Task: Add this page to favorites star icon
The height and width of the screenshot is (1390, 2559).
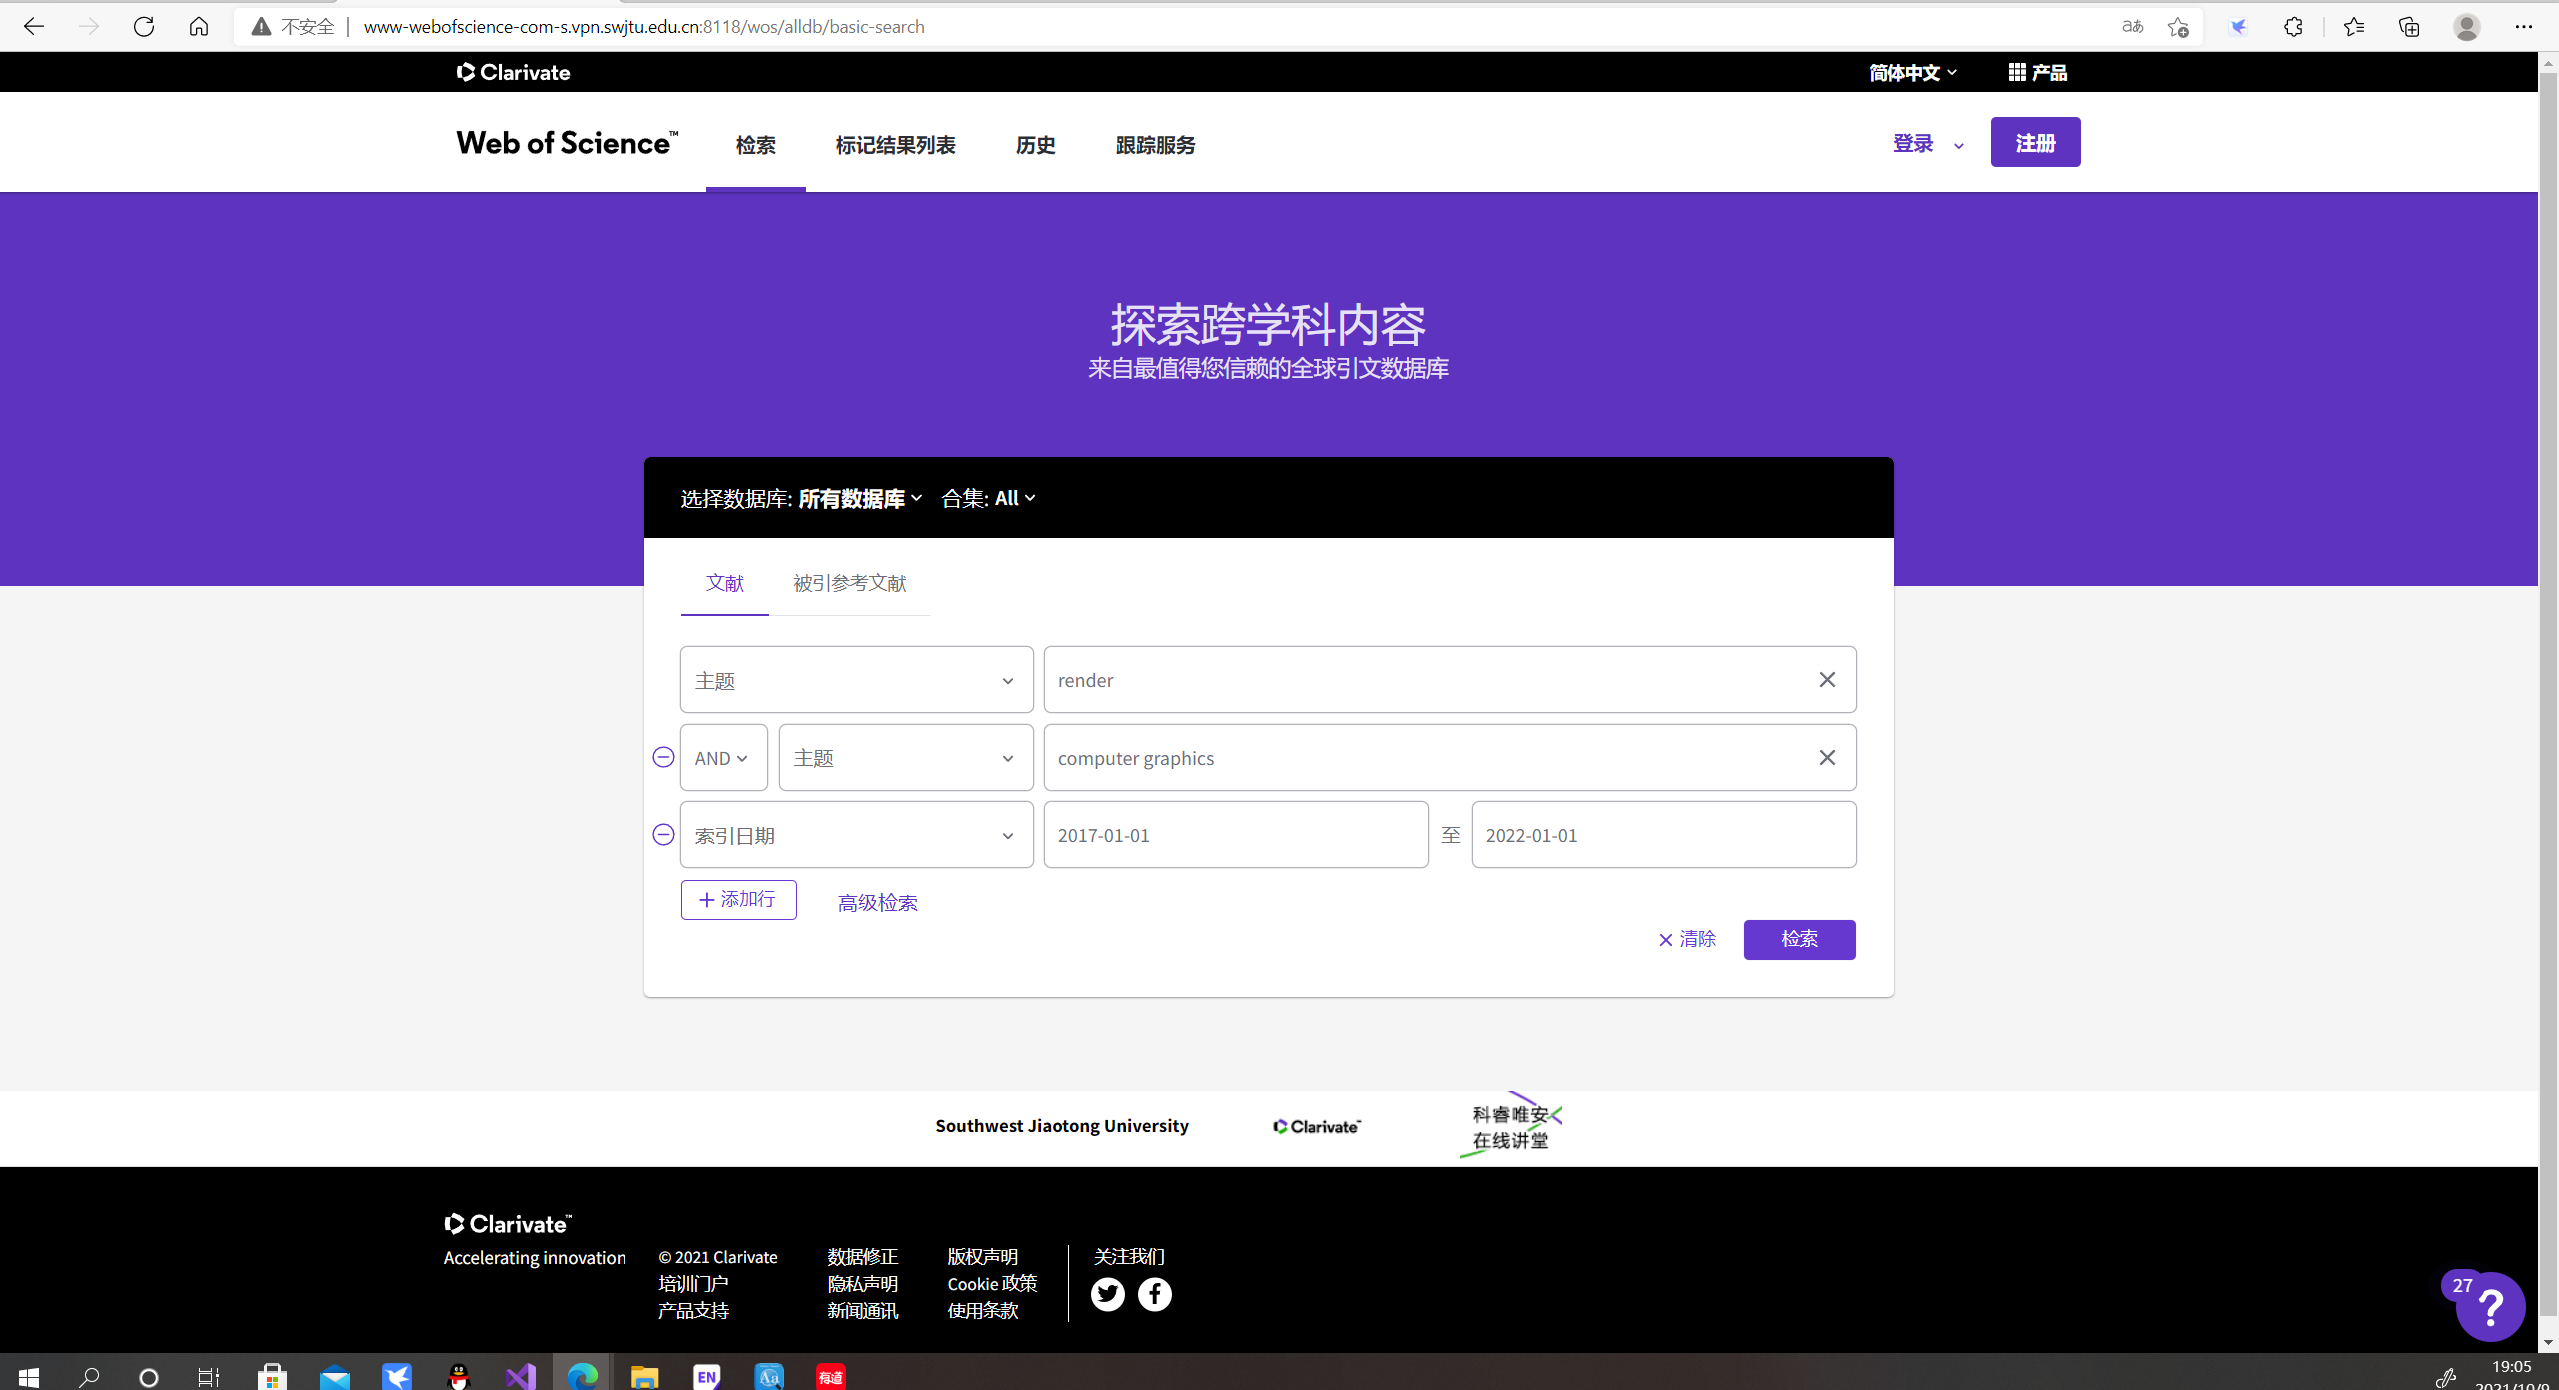Action: tap(2178, 27)
